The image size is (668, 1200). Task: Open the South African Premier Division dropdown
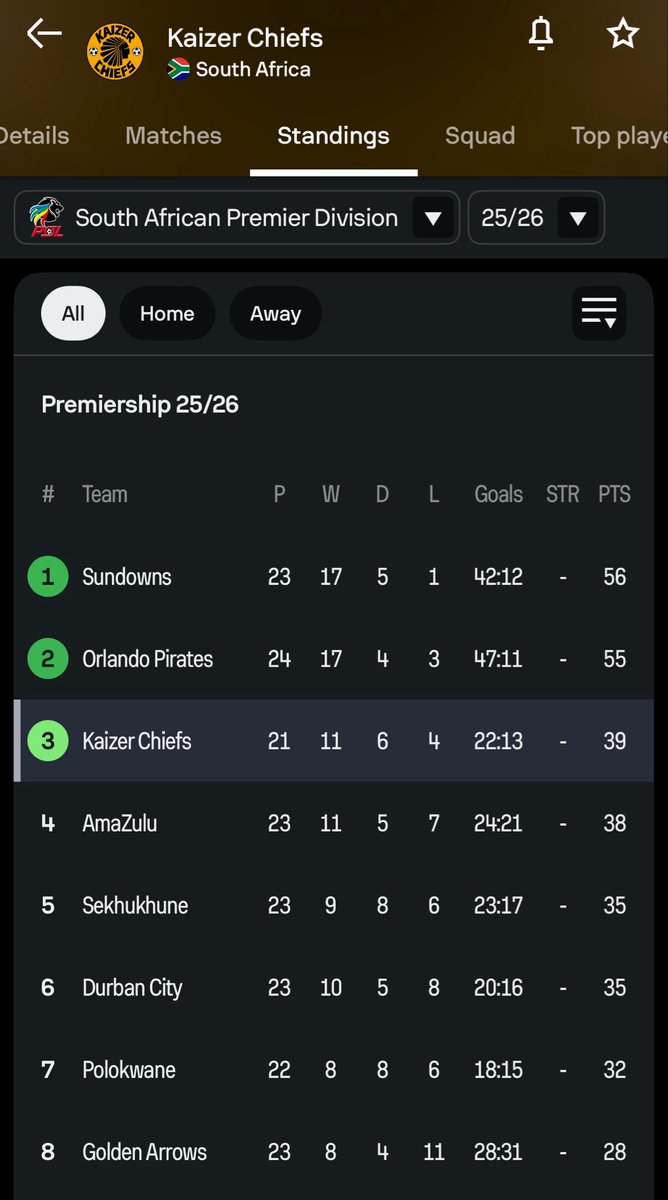pyautogui.click(x=237, y=217)
